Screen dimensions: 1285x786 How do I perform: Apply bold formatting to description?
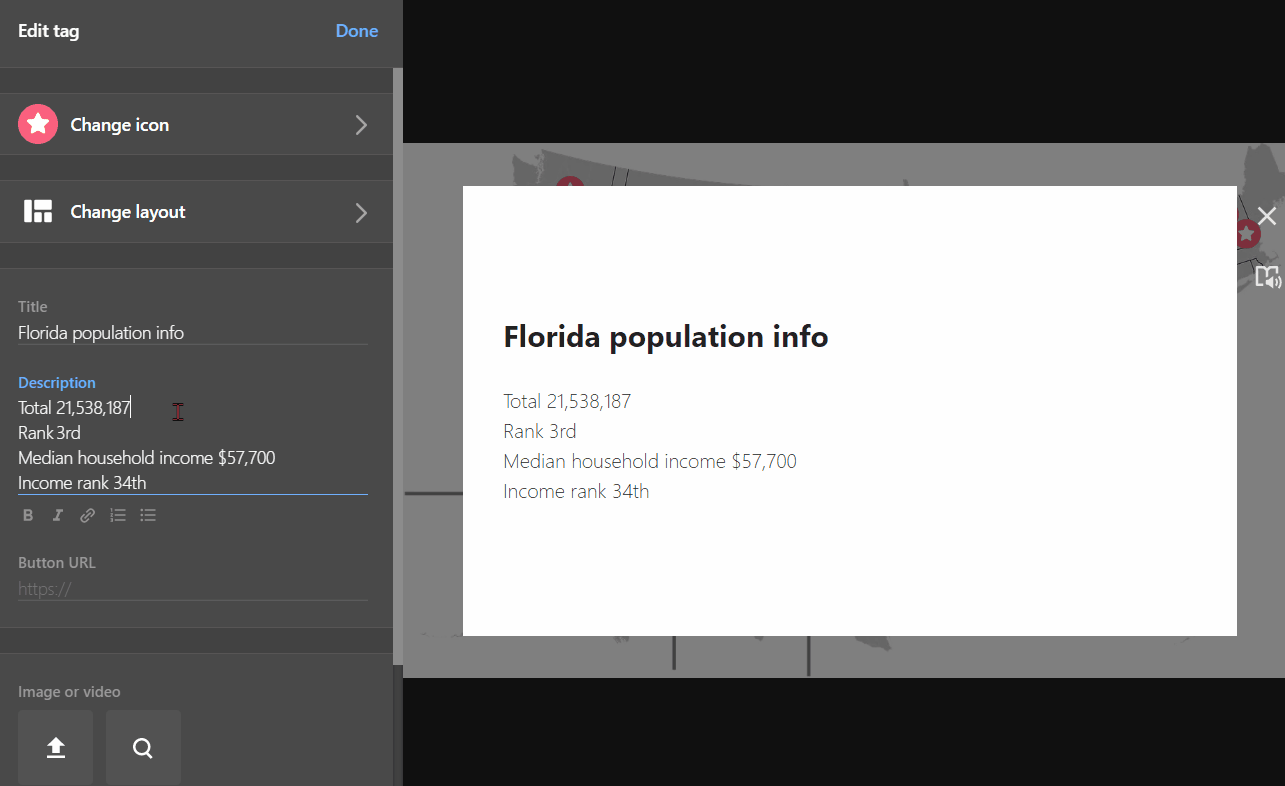28,515
